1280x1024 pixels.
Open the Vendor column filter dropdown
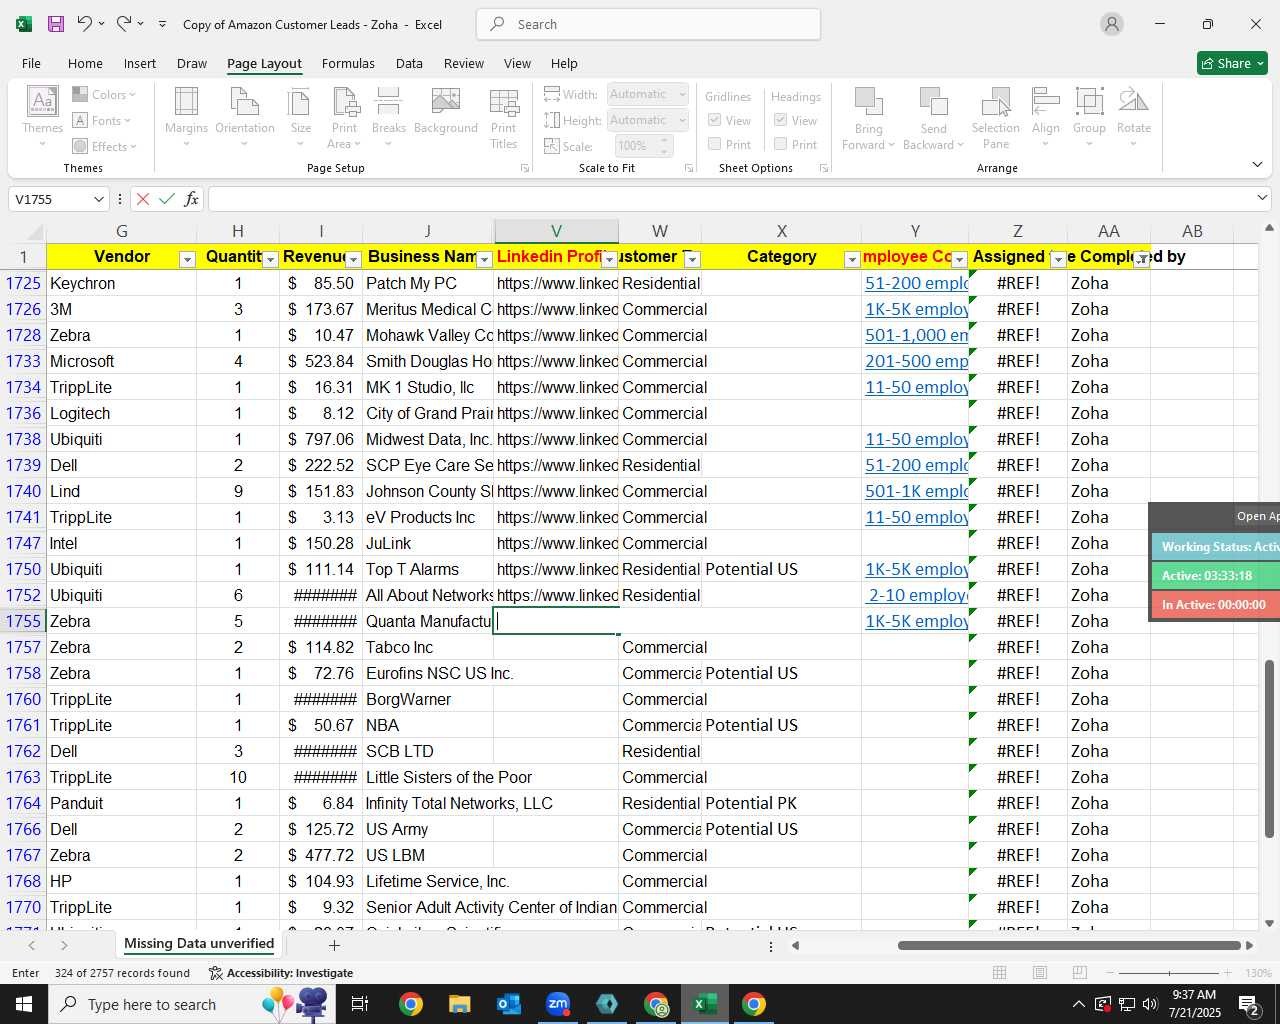click(187, 260)
